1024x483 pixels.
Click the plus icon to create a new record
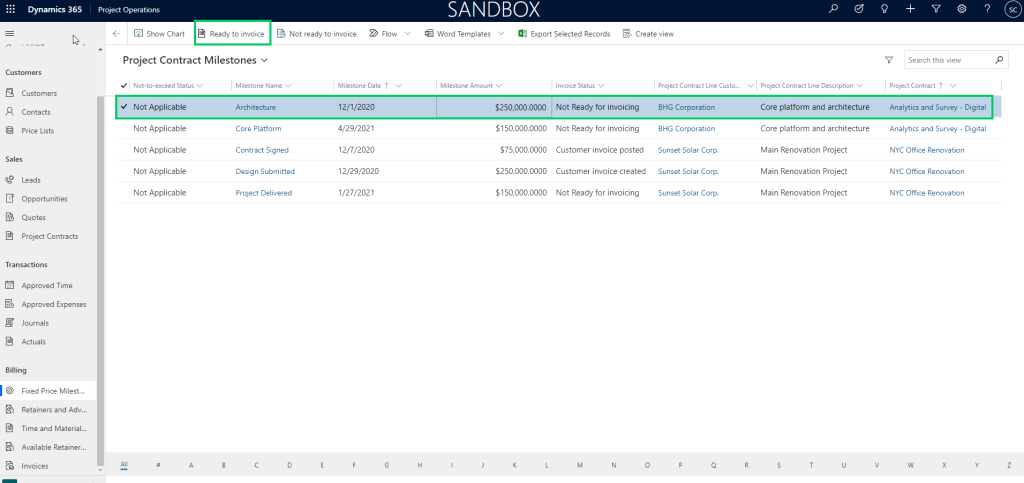(909, 9)
